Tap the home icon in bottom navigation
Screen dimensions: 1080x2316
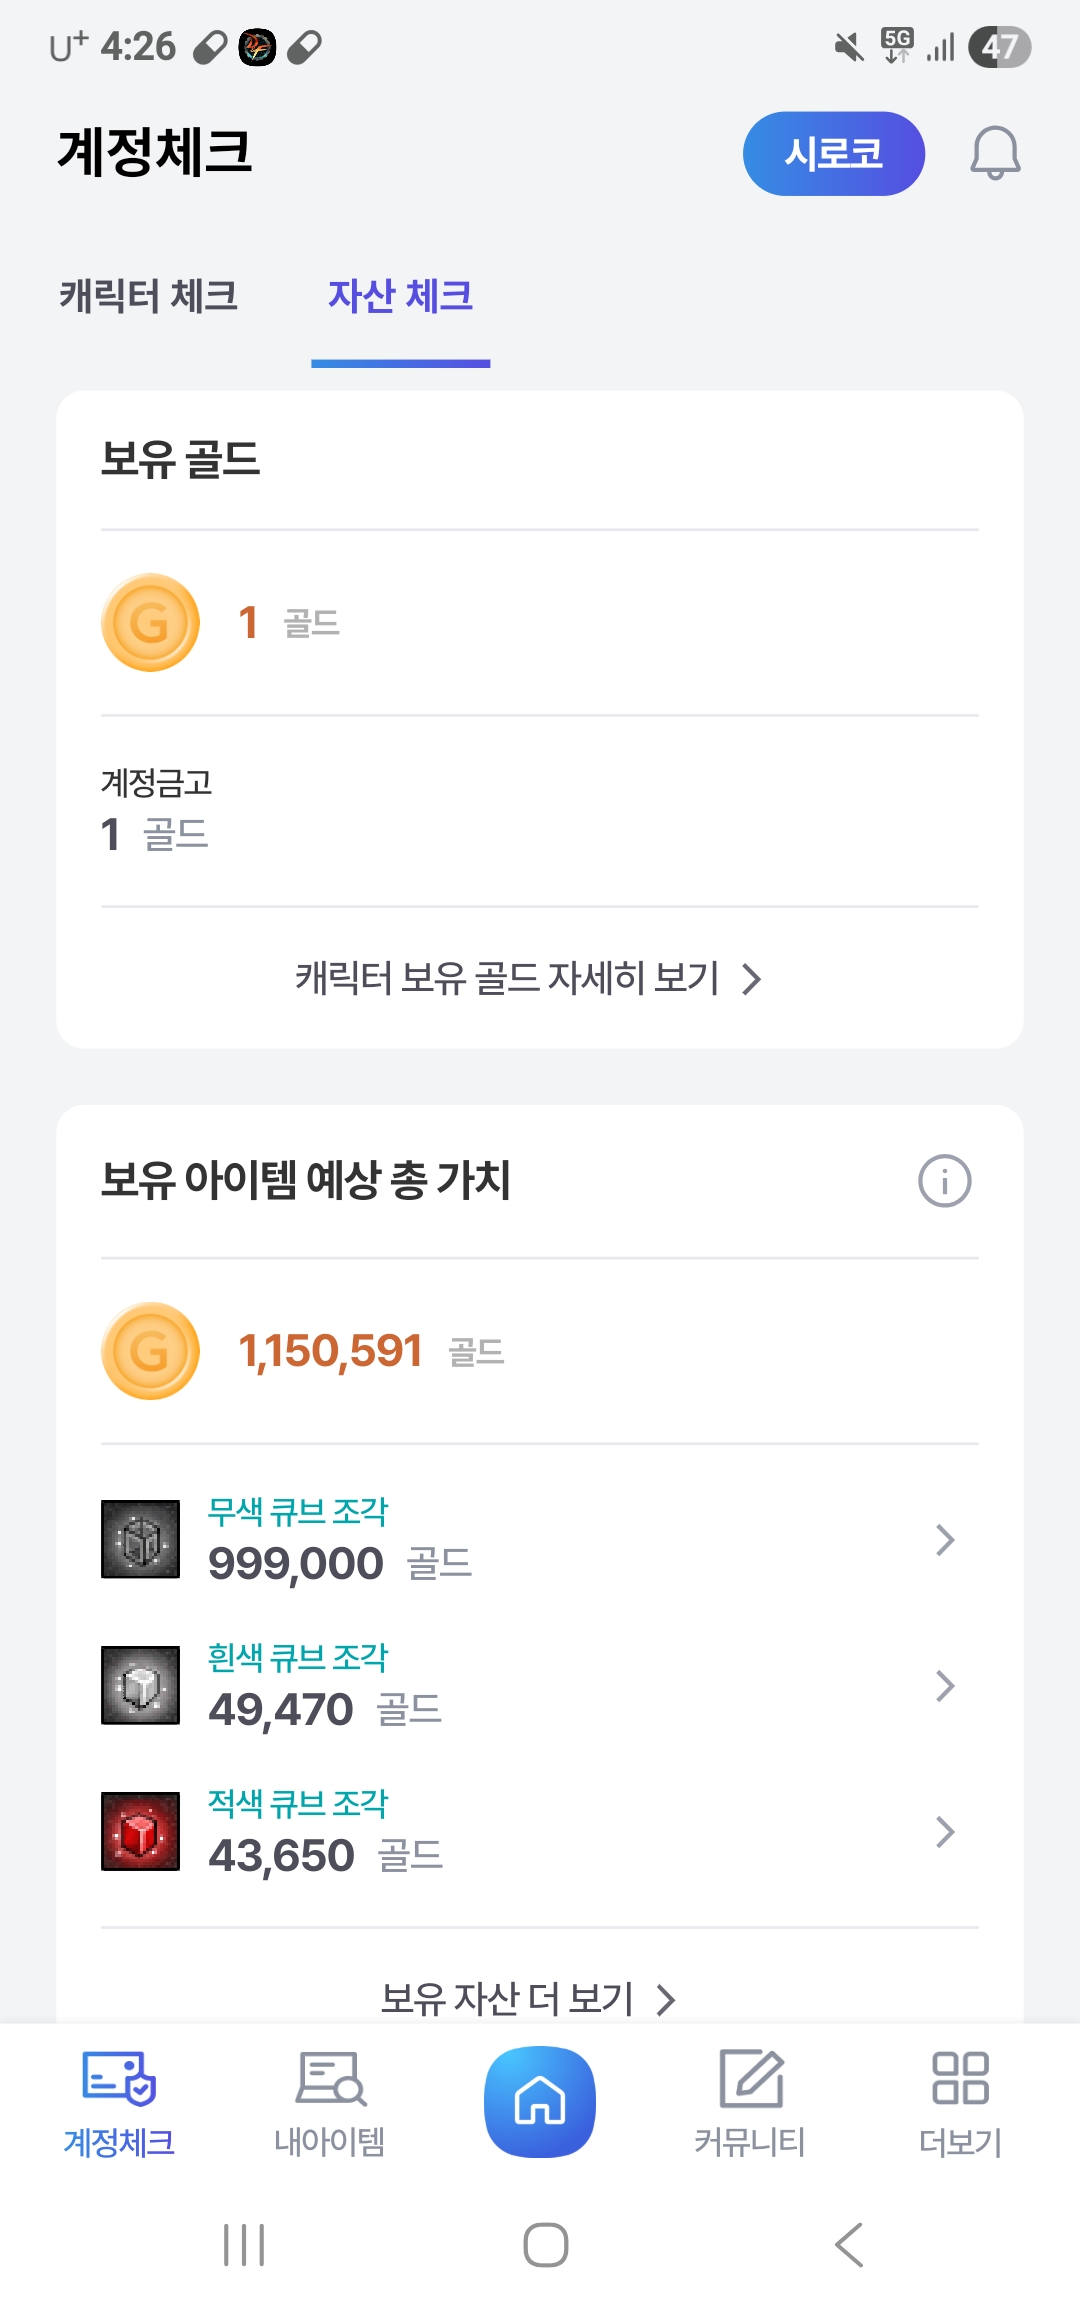click(540, 2101)
